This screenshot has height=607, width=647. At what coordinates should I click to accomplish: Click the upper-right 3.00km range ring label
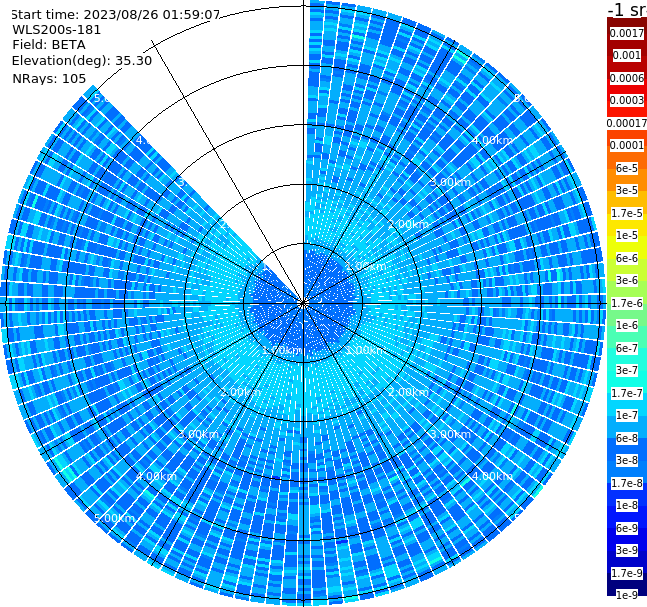[x=450, y=182]
